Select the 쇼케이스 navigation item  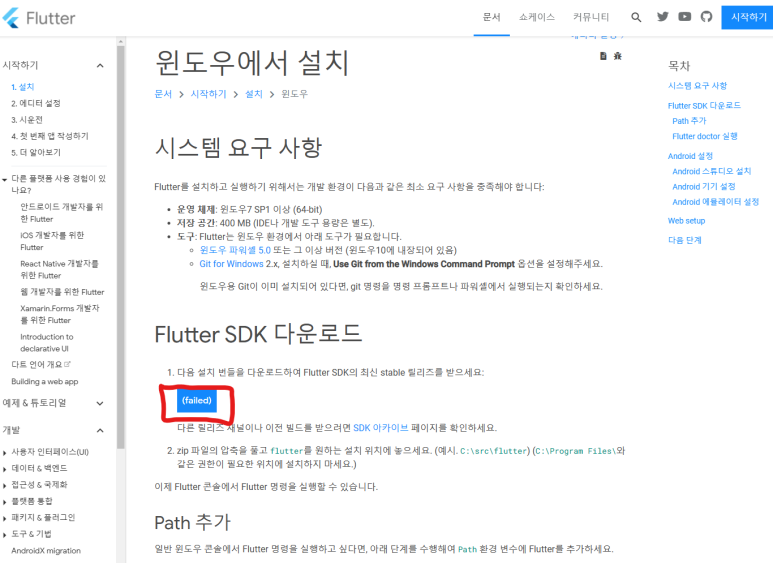coord(536,17)
